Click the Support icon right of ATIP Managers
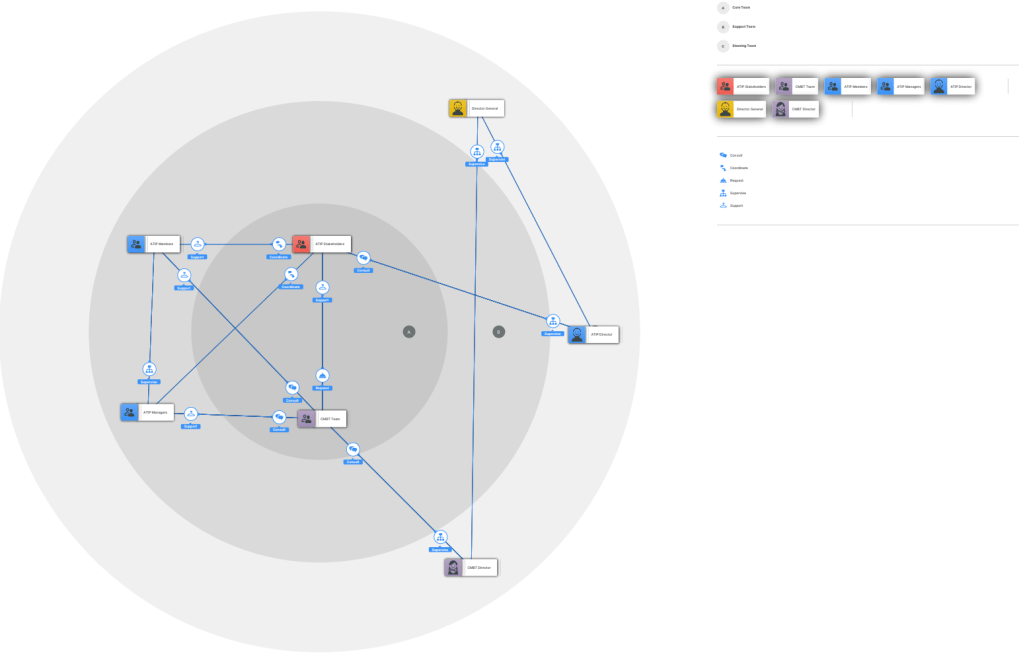1023x666 pixels. (x=191, y=414)
